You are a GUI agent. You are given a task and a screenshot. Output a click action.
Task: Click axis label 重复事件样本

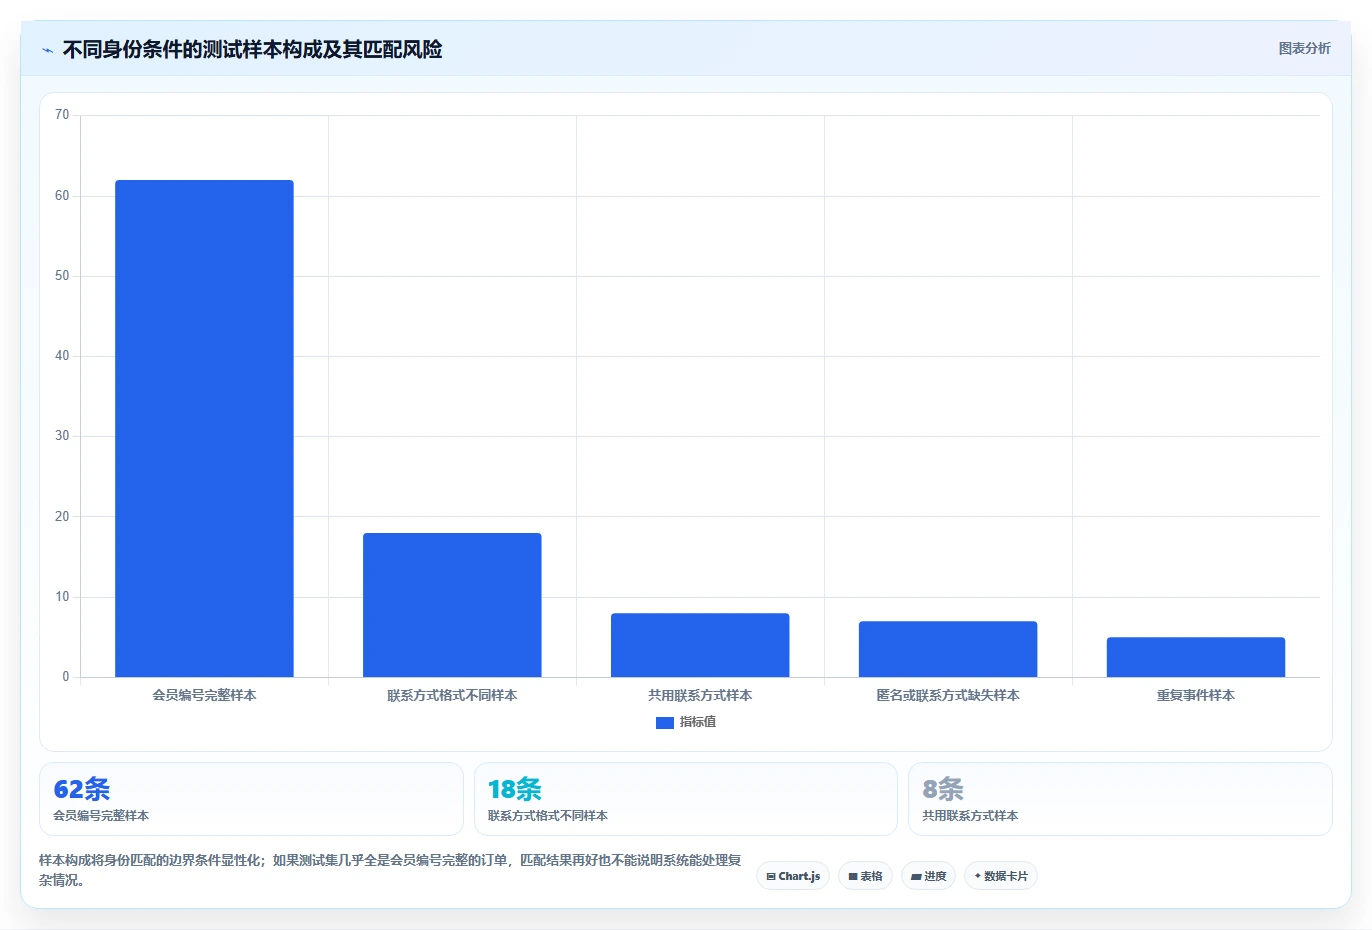(1196, 695)
